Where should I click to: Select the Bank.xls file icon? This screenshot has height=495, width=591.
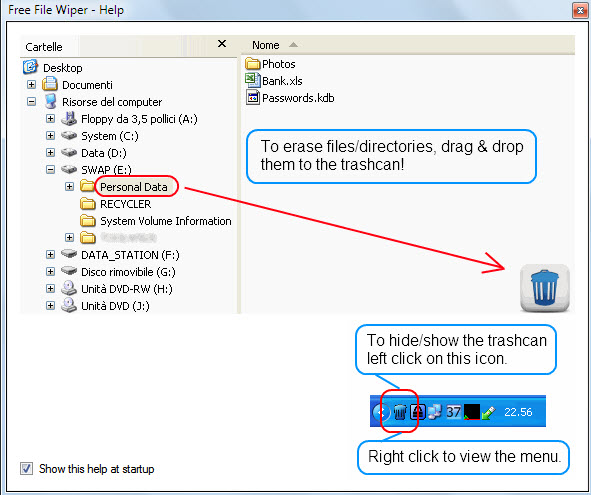(253, 81)
